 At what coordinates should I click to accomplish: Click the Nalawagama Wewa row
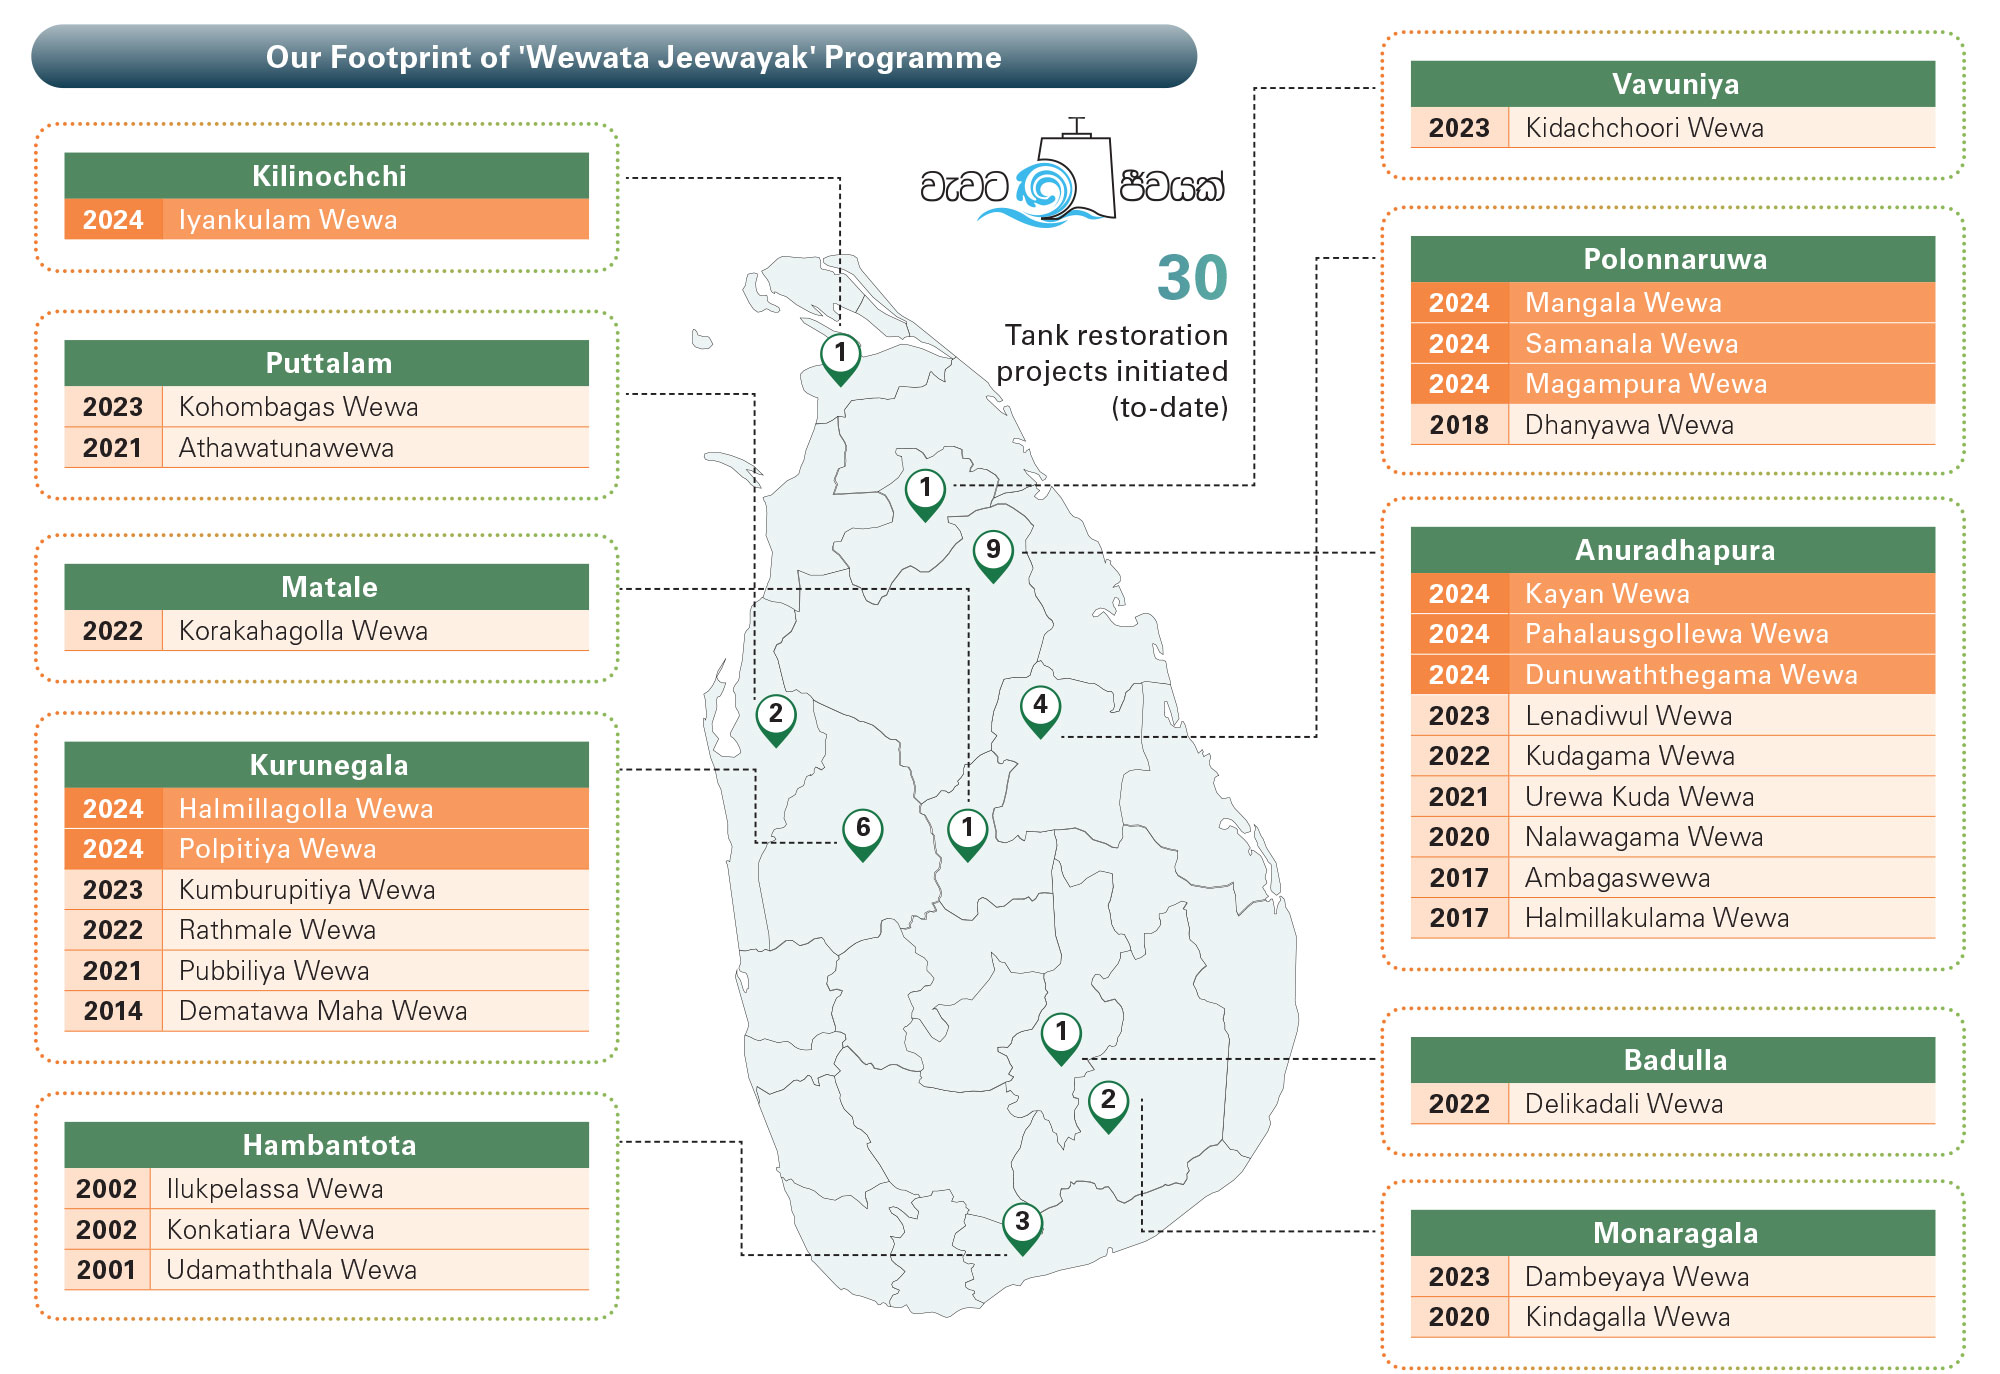tap(1673, 837)
